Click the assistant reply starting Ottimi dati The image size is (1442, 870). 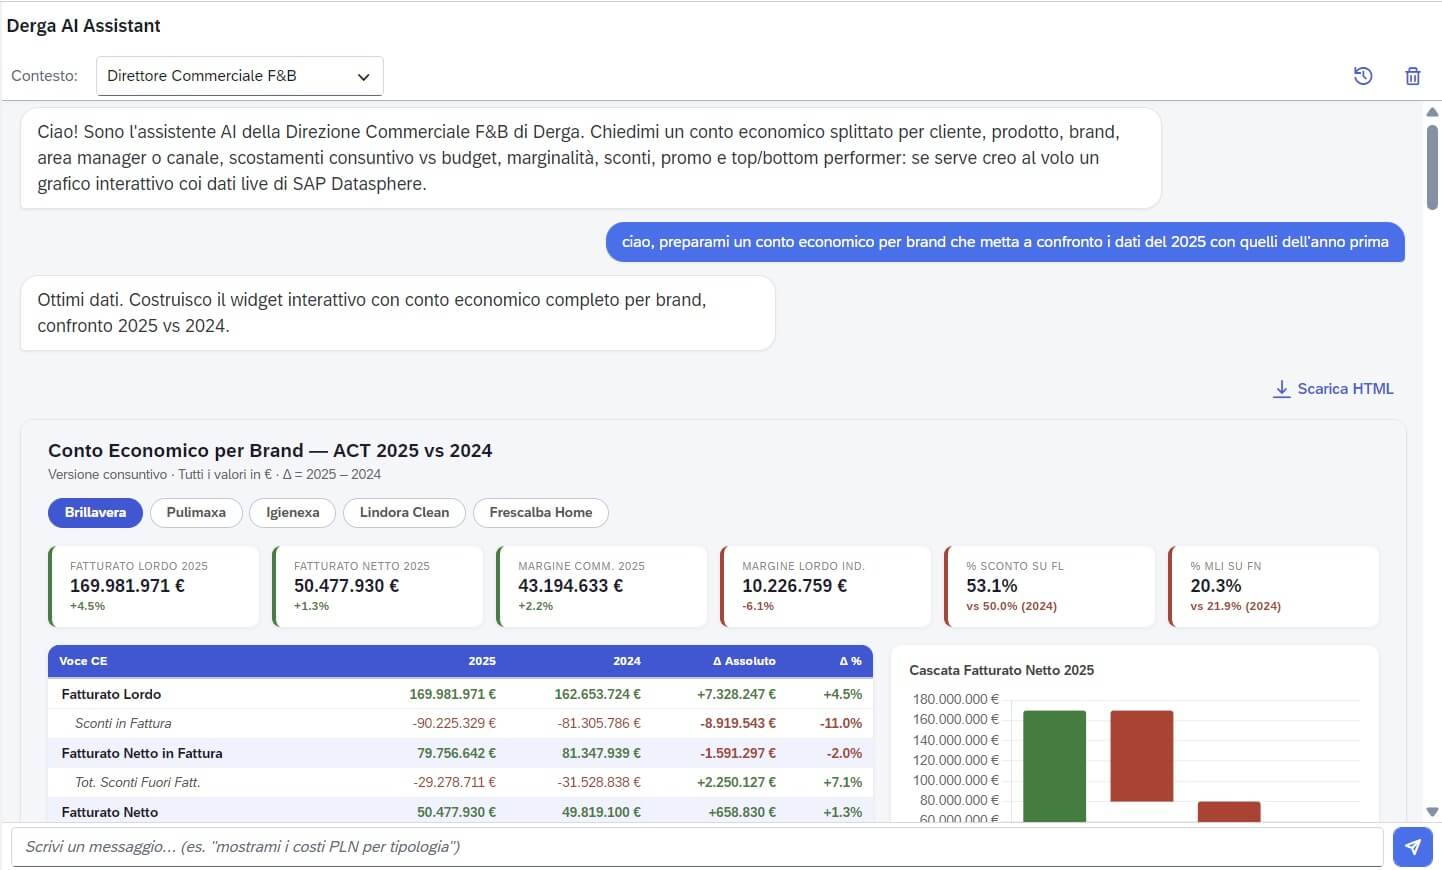(x=398, y=313)
